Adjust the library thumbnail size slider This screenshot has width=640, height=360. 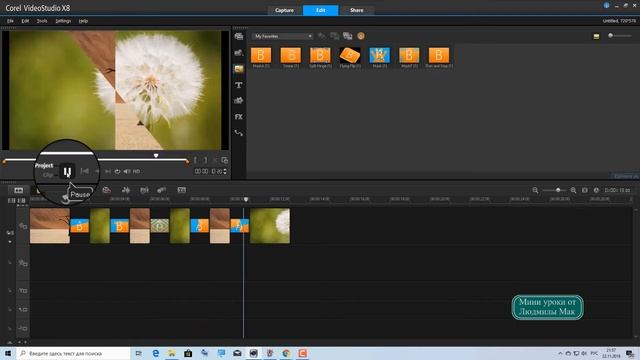[611, 36]
